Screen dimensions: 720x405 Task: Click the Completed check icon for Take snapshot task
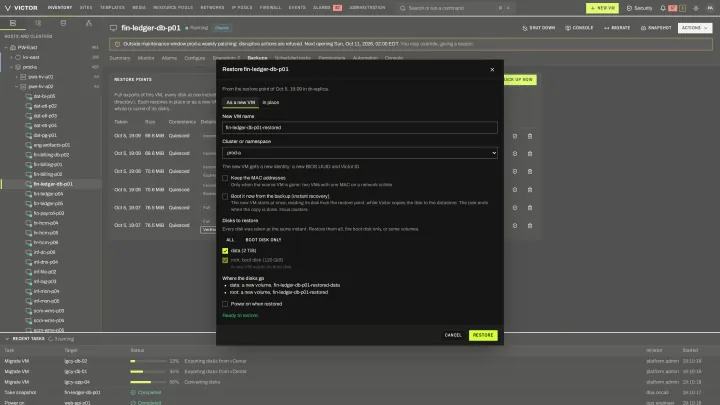tap(133, 393)
